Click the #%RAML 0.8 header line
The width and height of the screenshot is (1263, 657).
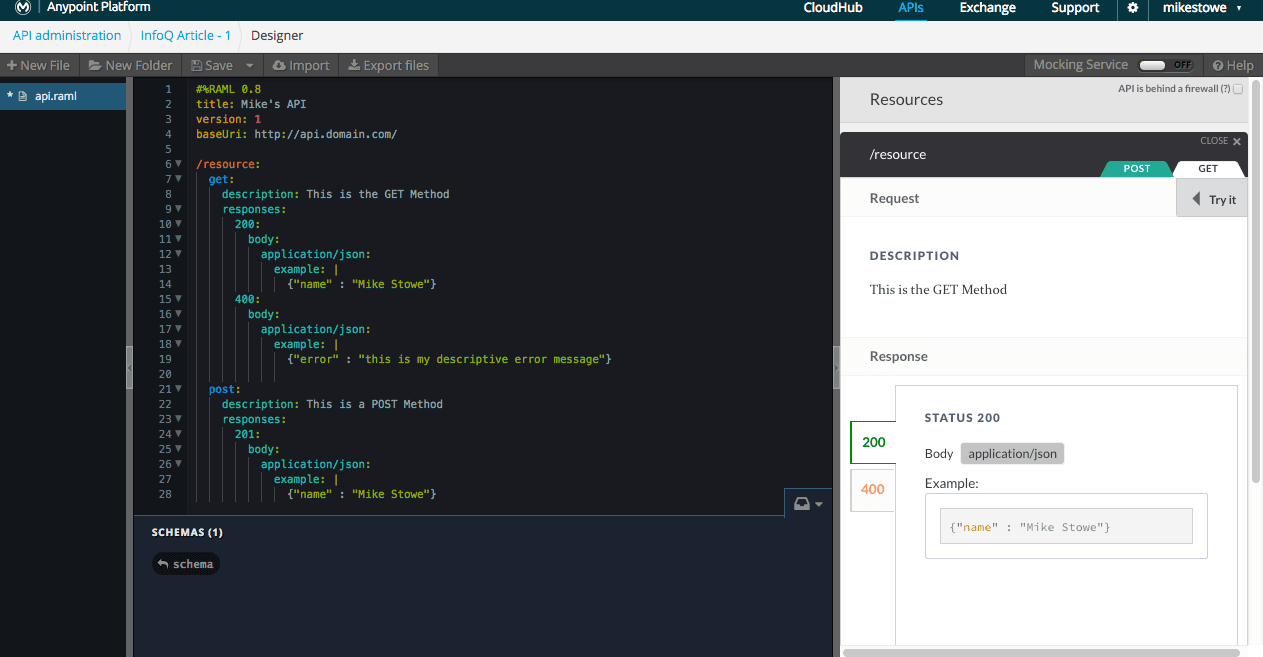click(x=228, y=89)
